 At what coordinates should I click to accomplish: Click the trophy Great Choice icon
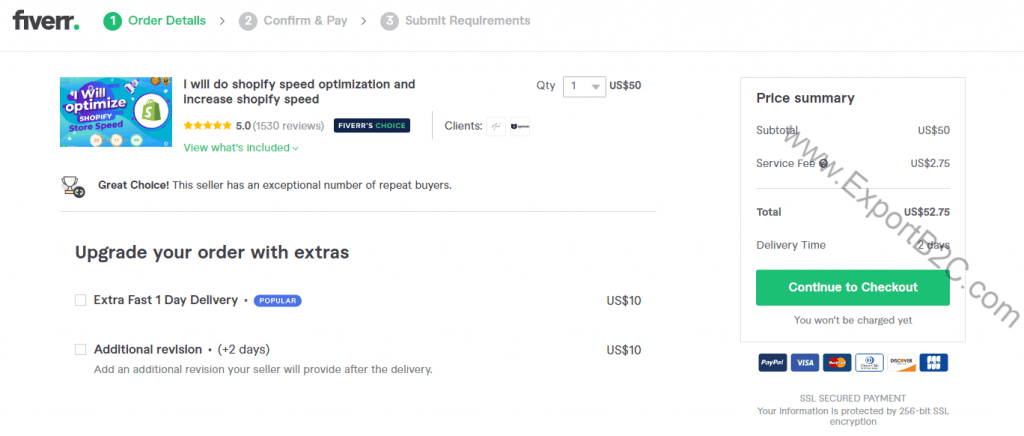(73, 185)
